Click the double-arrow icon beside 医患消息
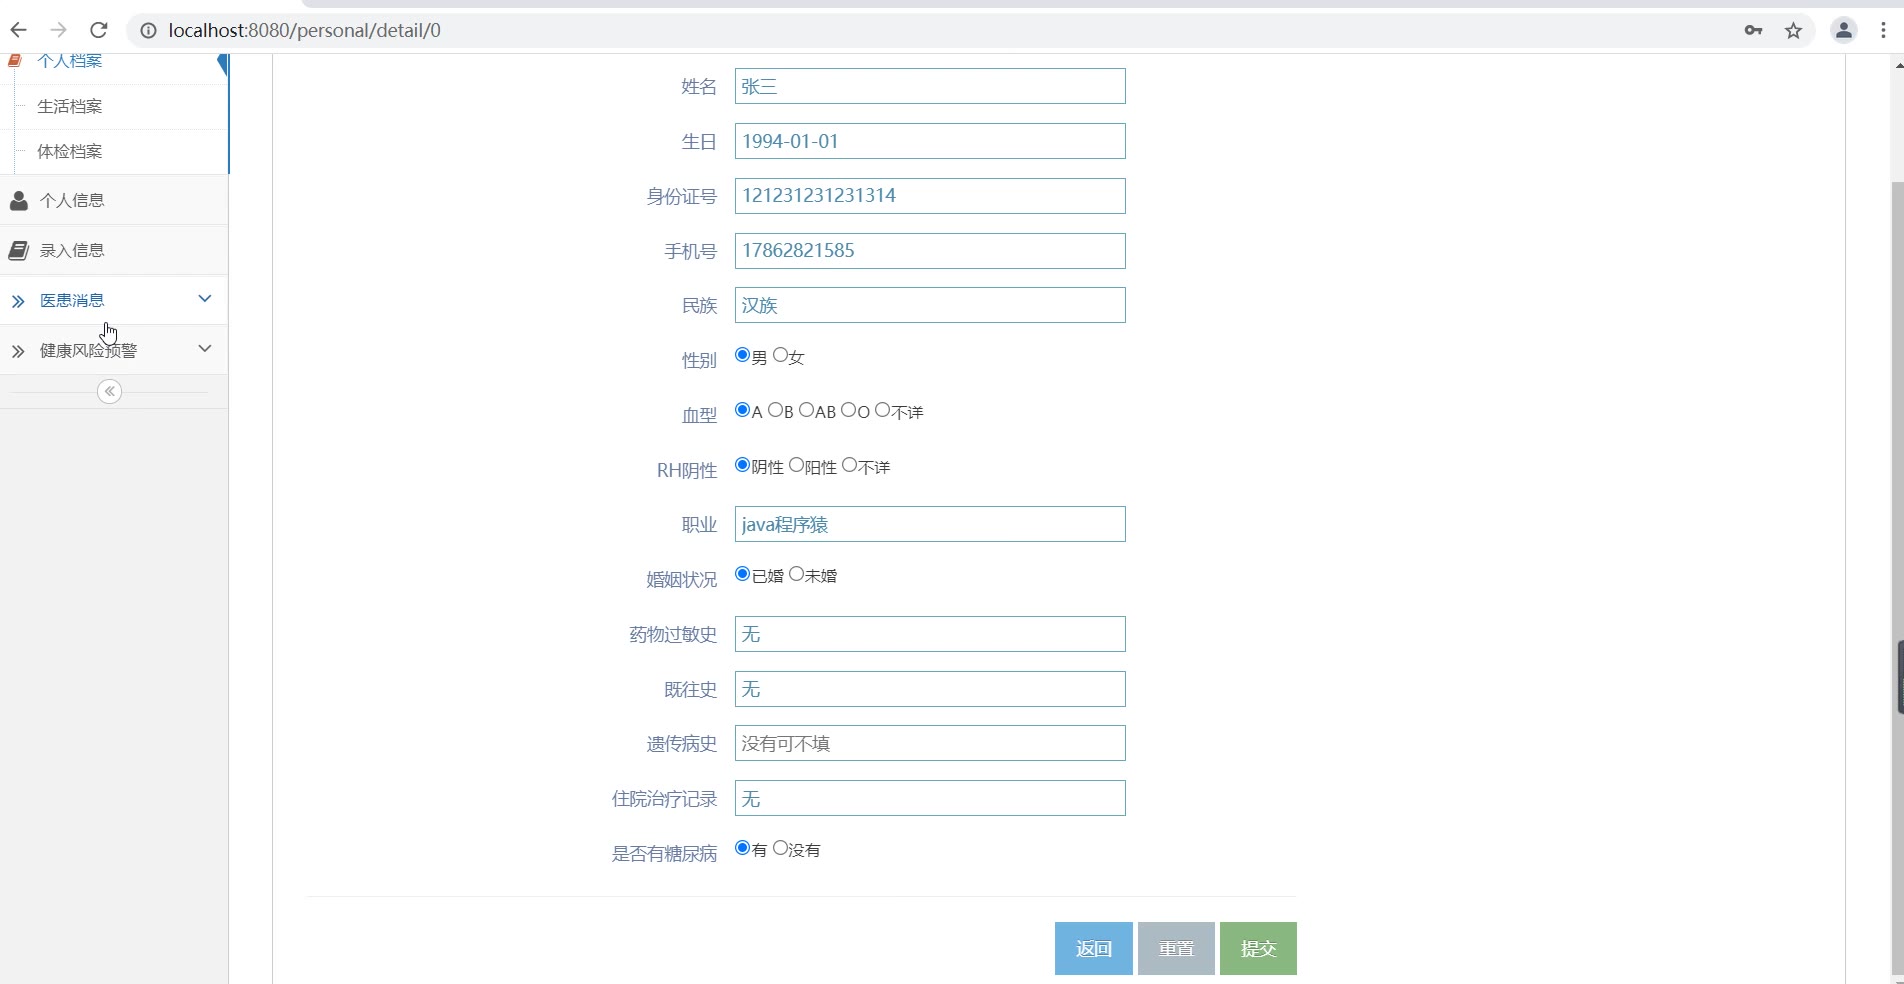The width and height of the screenshot is (1904, 984). coord(18,301)
